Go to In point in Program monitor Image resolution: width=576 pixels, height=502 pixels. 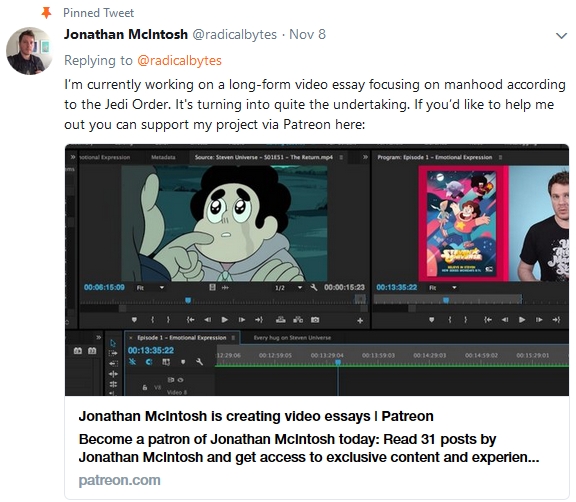488,320
